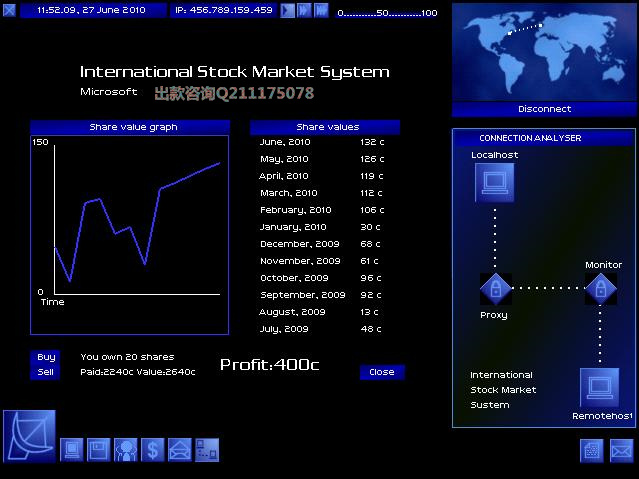The height and width of the screenshot is (479, 639).
Task: Click the Buy button
Action: point(45,357)
